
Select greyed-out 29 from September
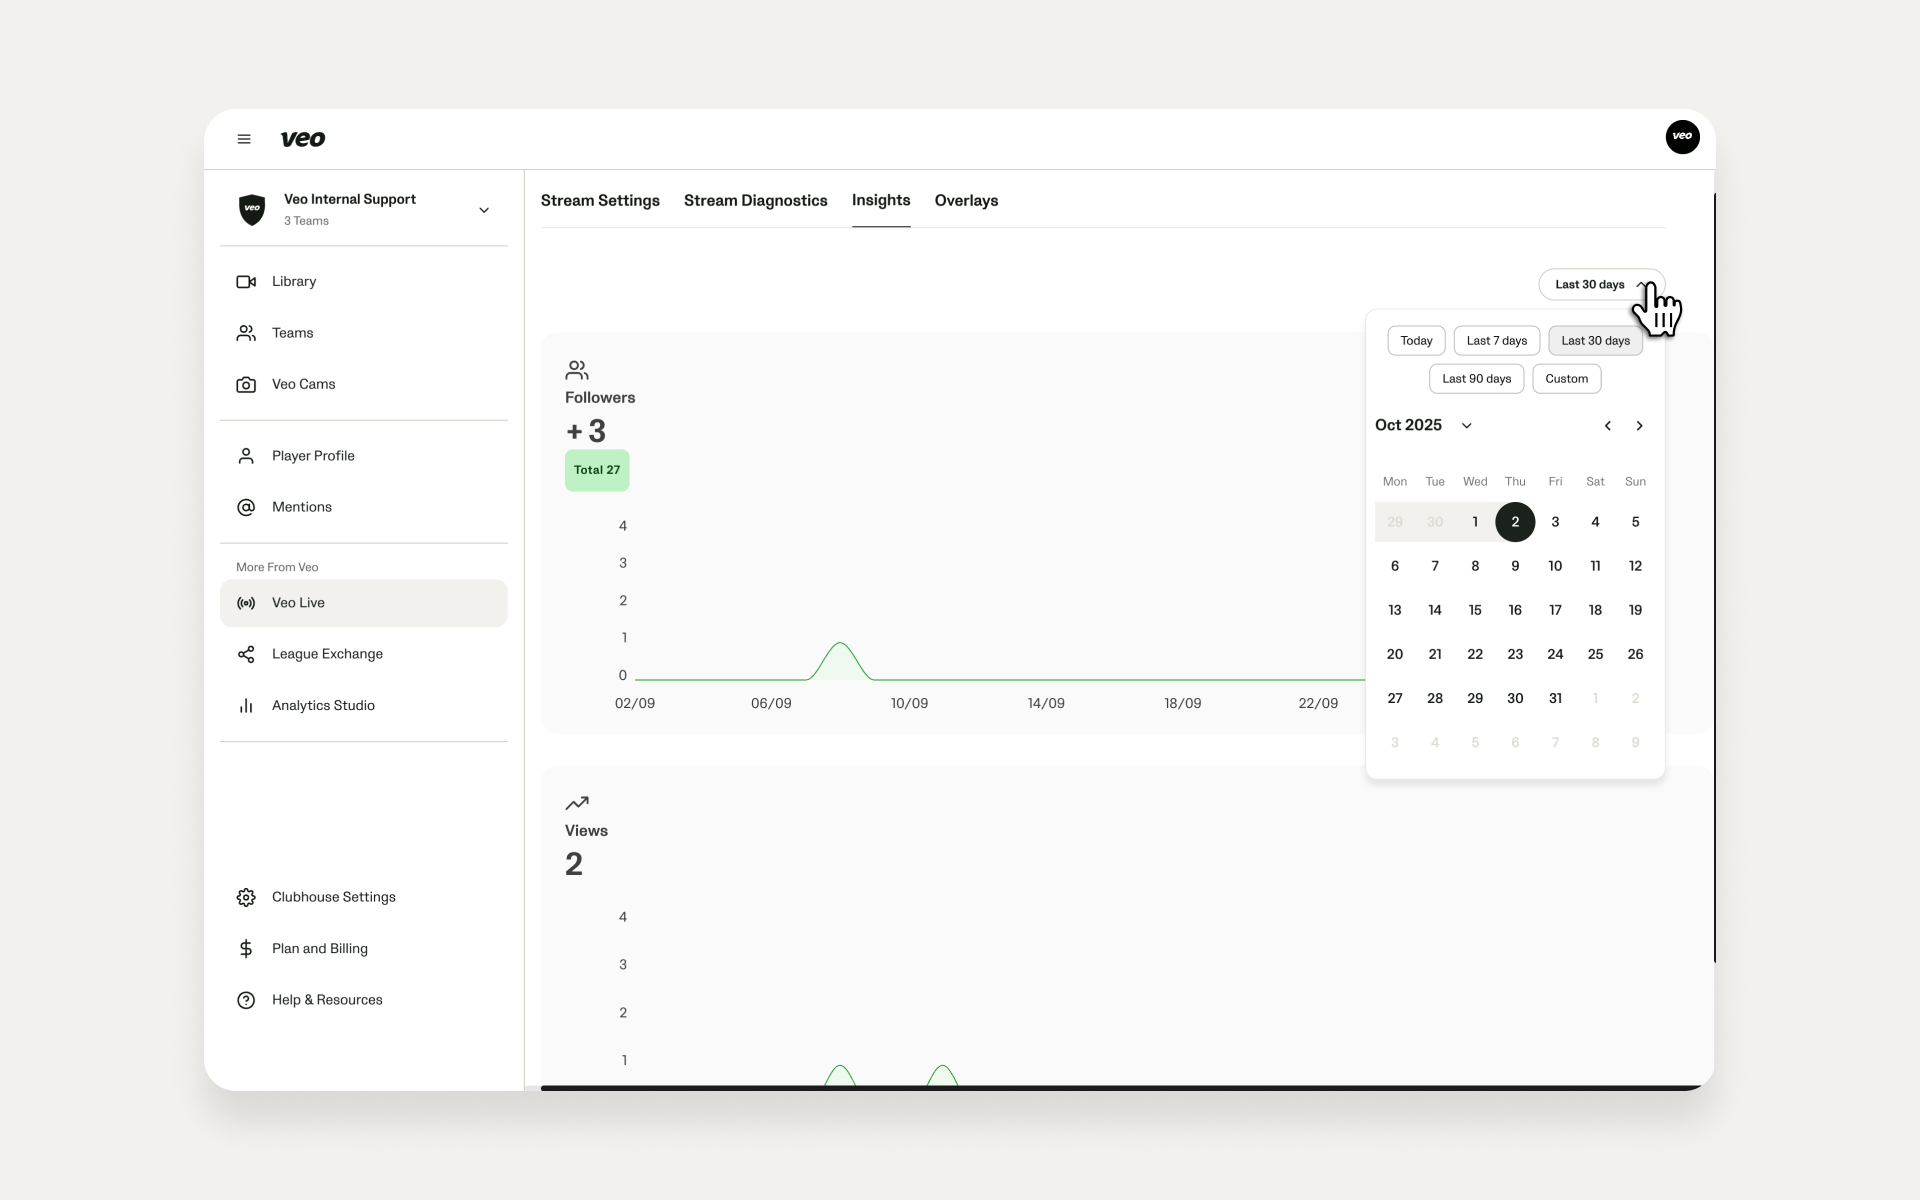1395,522
